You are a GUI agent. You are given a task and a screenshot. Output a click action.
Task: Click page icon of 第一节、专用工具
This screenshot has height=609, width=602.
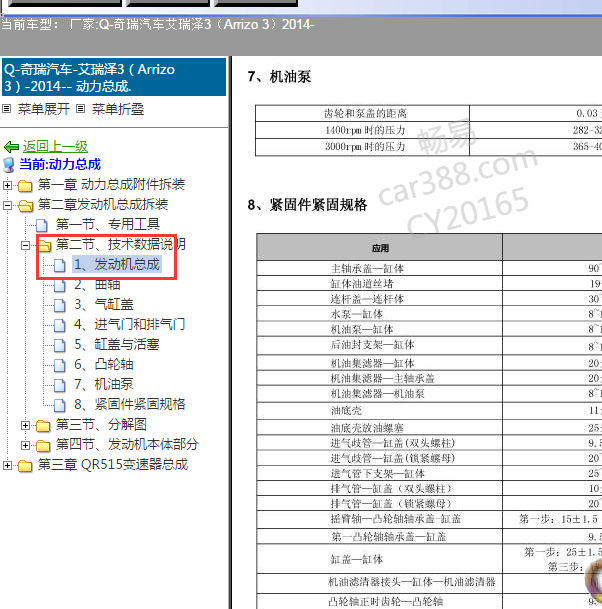click(42, 225)
